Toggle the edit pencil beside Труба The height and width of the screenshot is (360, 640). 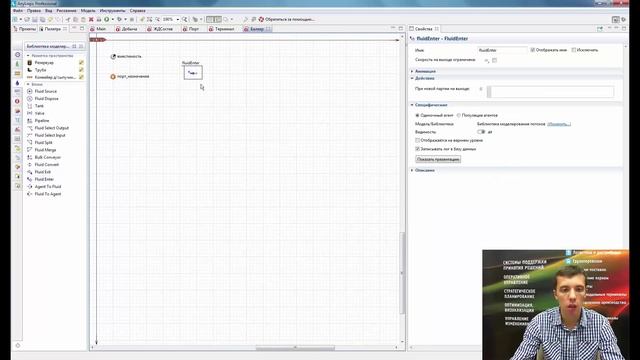coord(81,70)
